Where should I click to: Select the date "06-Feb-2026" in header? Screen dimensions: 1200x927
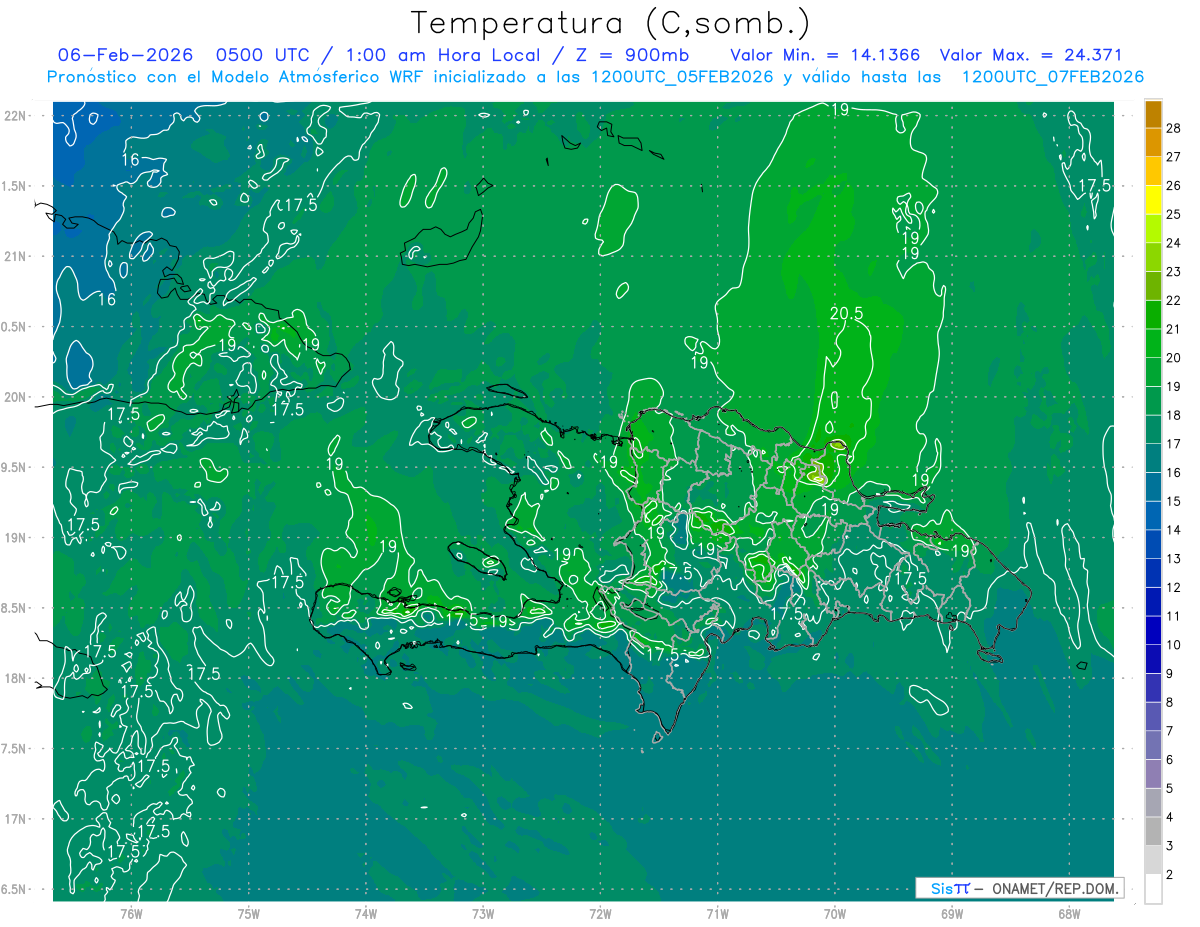(125, 55)
